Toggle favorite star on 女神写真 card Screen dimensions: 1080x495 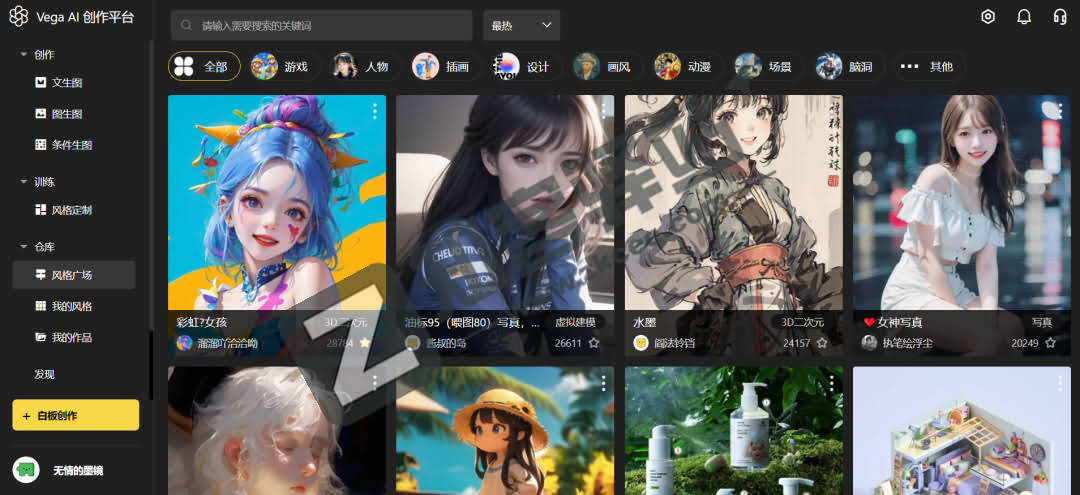(x=1050, y=342)
